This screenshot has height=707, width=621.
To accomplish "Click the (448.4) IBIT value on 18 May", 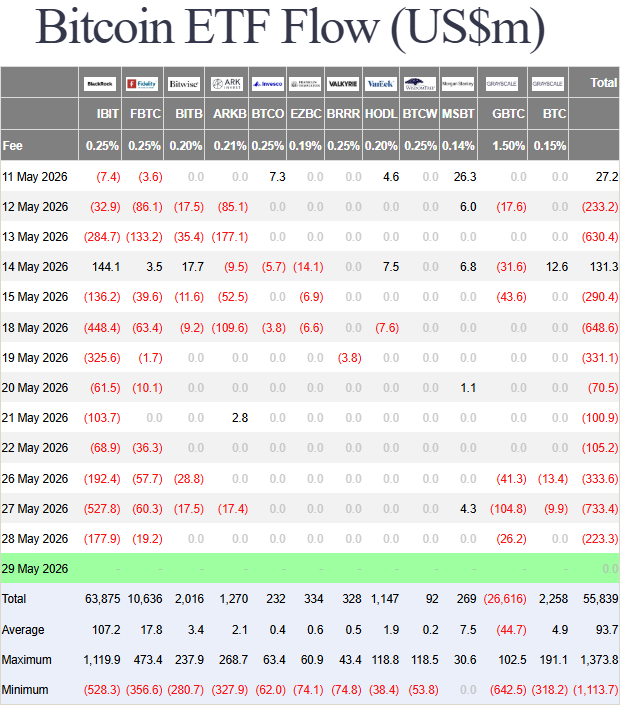I will pyautogui.click(x=102, y=328).
